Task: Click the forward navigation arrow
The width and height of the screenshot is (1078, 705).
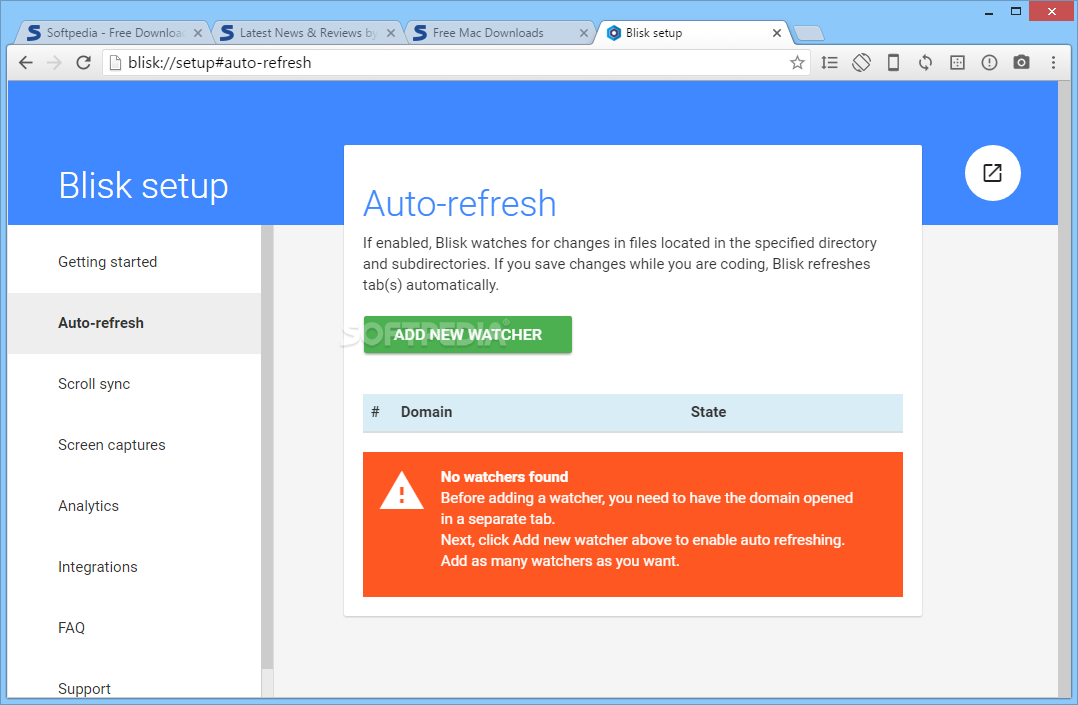Action: (54, 63)
